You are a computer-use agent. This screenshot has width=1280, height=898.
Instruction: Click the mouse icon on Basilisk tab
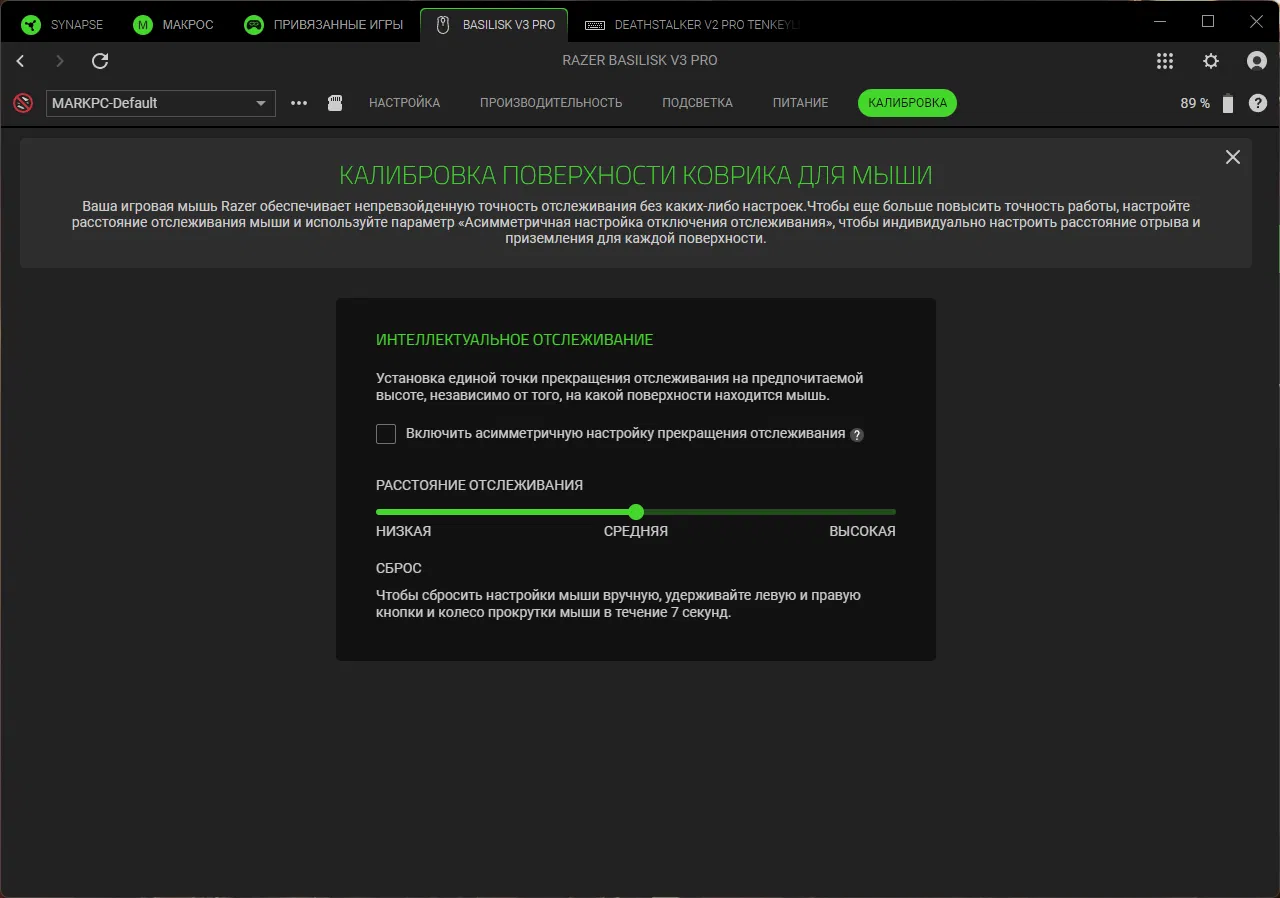point(442,24)
